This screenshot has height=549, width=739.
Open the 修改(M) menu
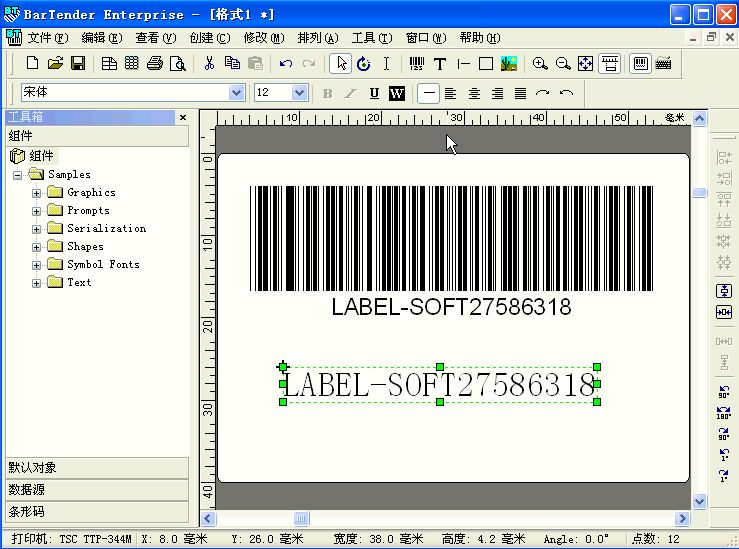pos(264,38)
